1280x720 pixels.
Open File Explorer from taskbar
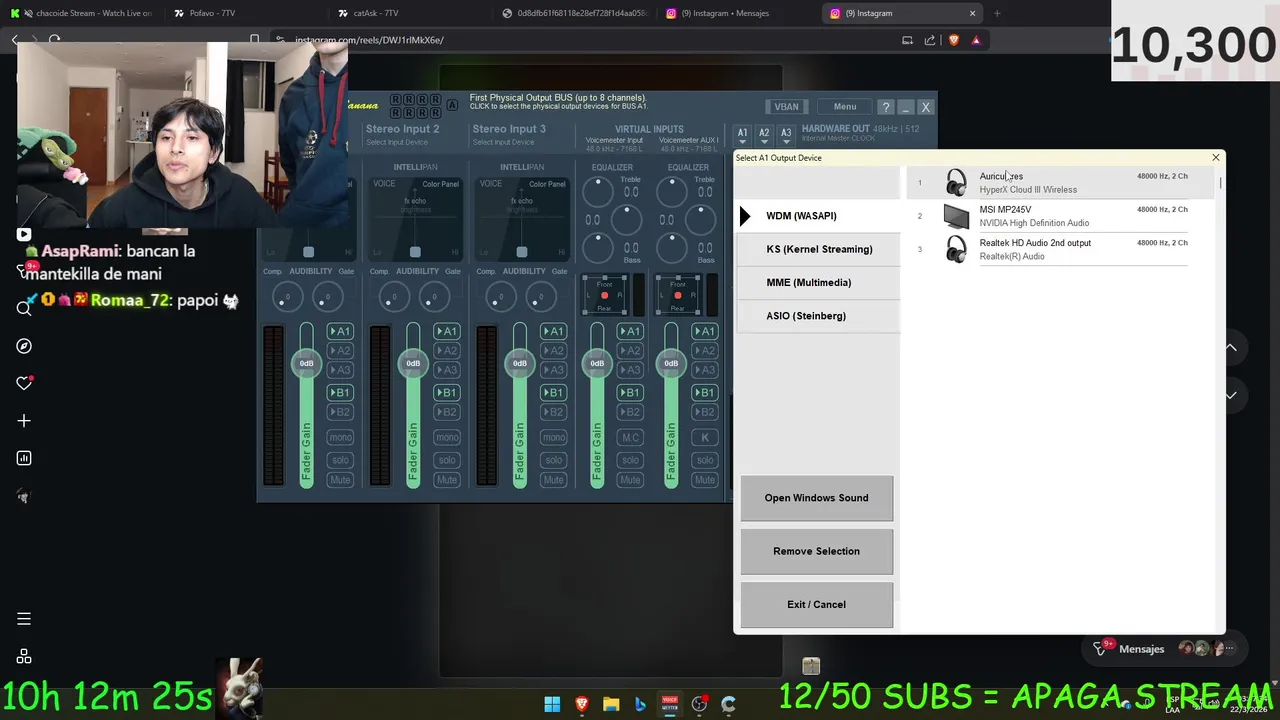point(611,704)
